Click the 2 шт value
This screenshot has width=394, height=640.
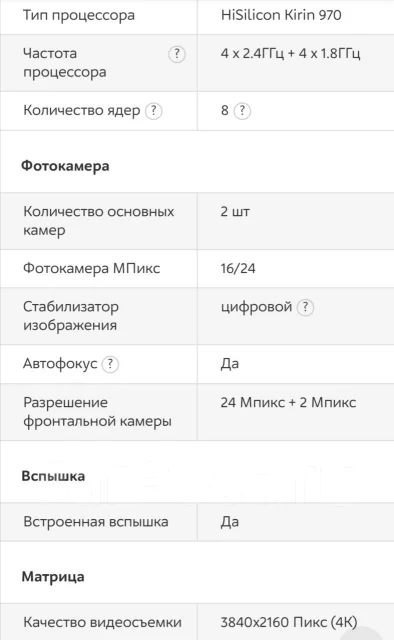[x=235, y=212]
